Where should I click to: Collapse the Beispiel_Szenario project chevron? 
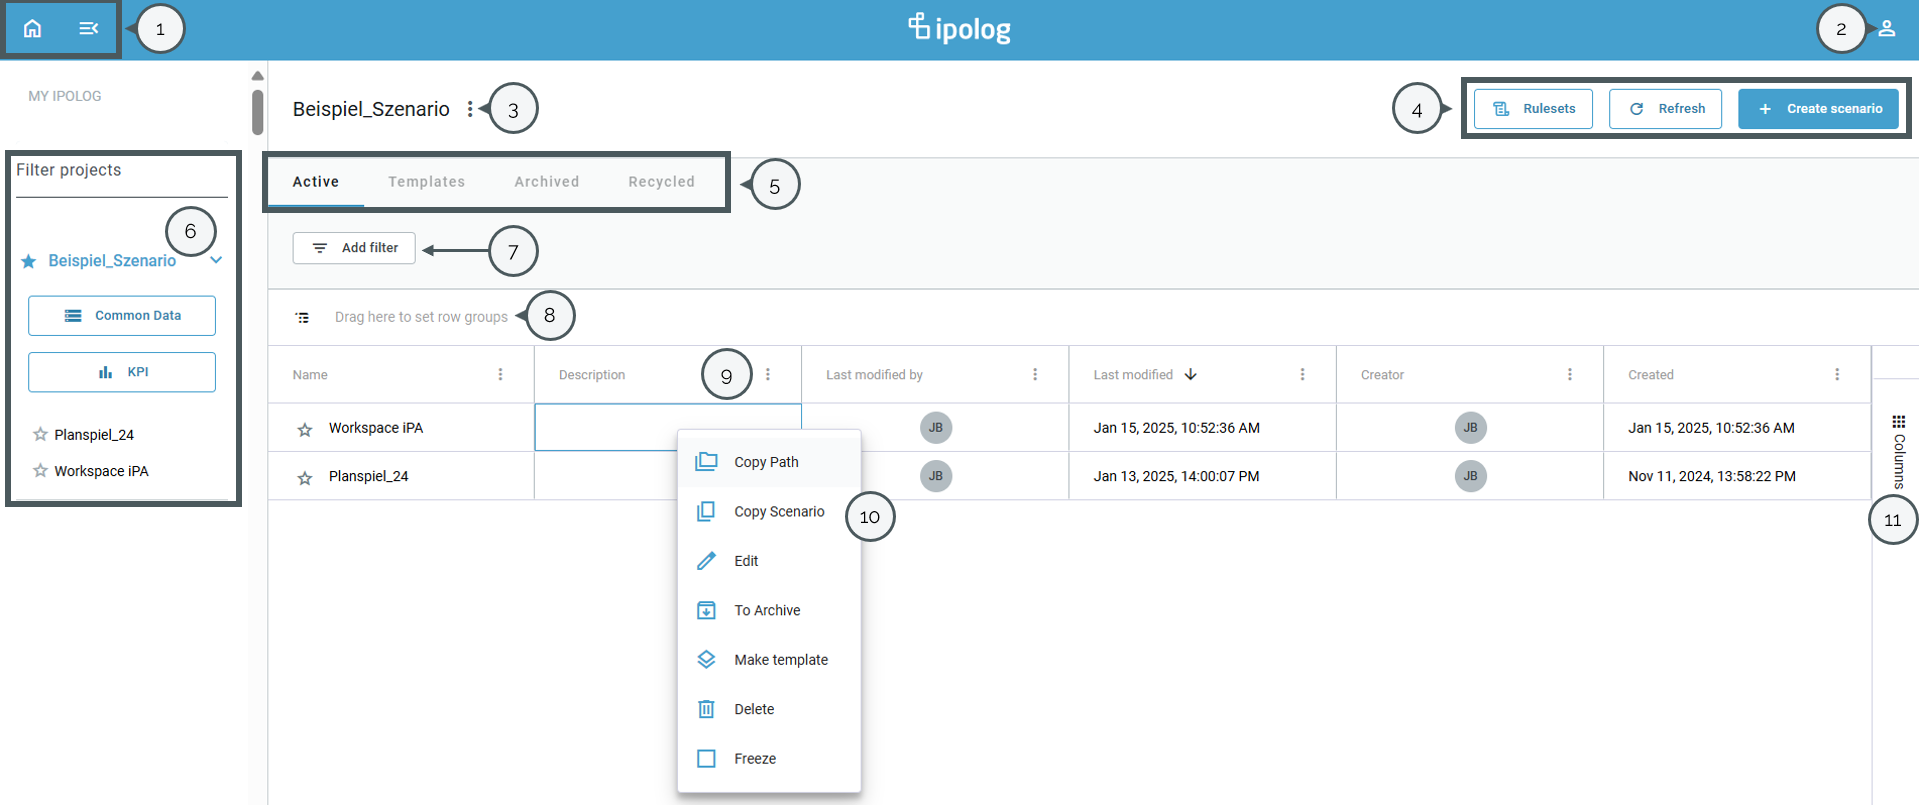click(216, 260)
